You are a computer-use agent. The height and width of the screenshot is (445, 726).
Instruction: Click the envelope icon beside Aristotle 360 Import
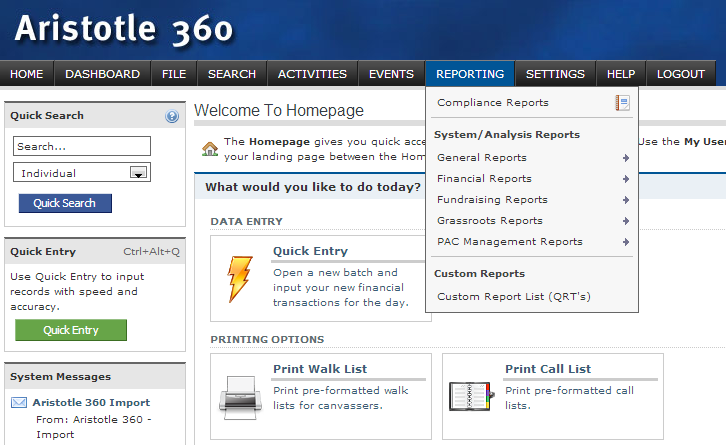click(x=19, y=402)
